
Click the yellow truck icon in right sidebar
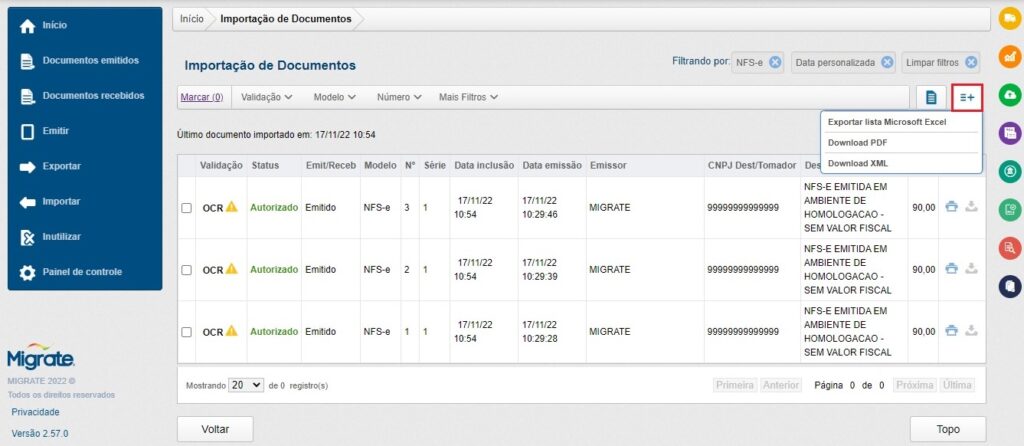click(x=1010, y=19)
